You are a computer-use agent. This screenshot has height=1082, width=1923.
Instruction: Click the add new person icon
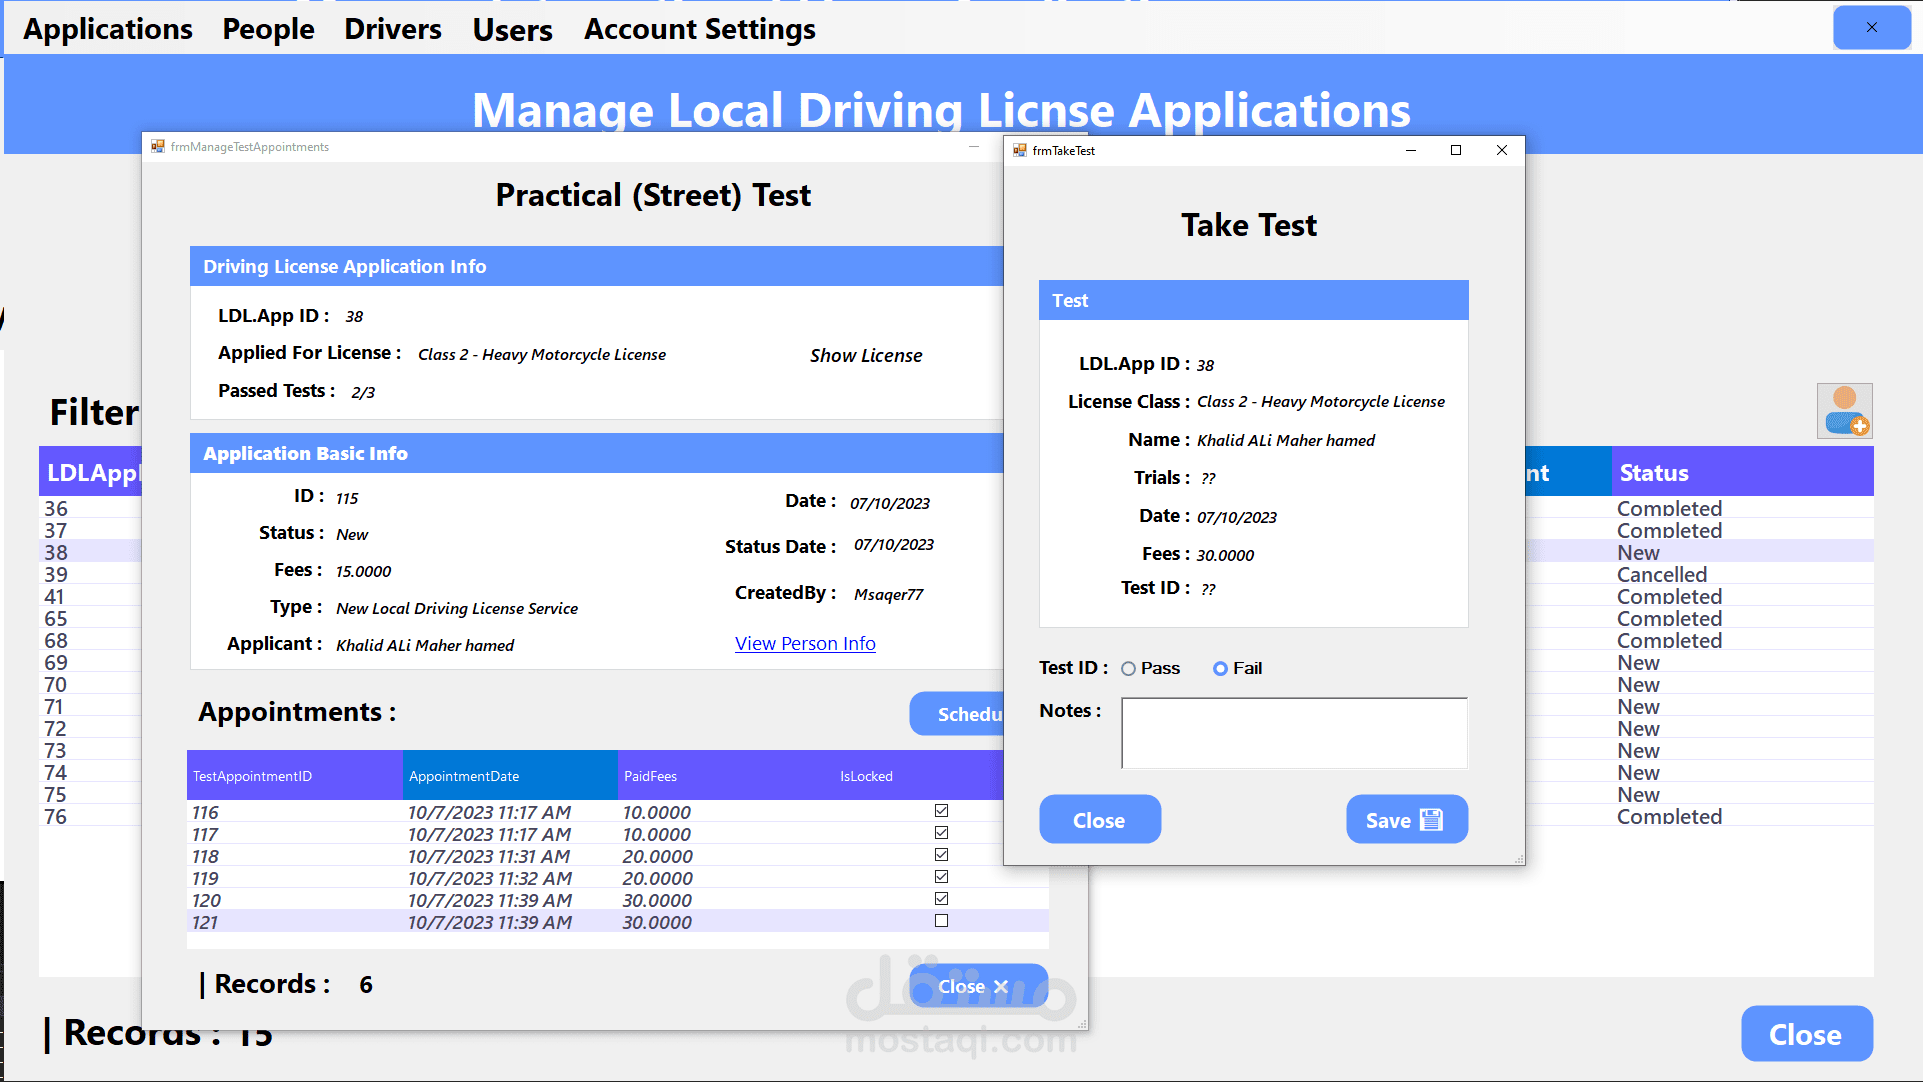[x=1844, y=411]
